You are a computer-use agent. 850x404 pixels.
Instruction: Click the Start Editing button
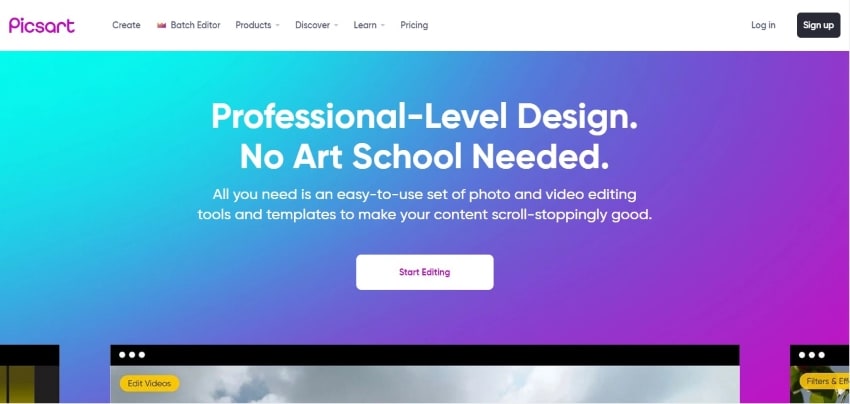425,272
